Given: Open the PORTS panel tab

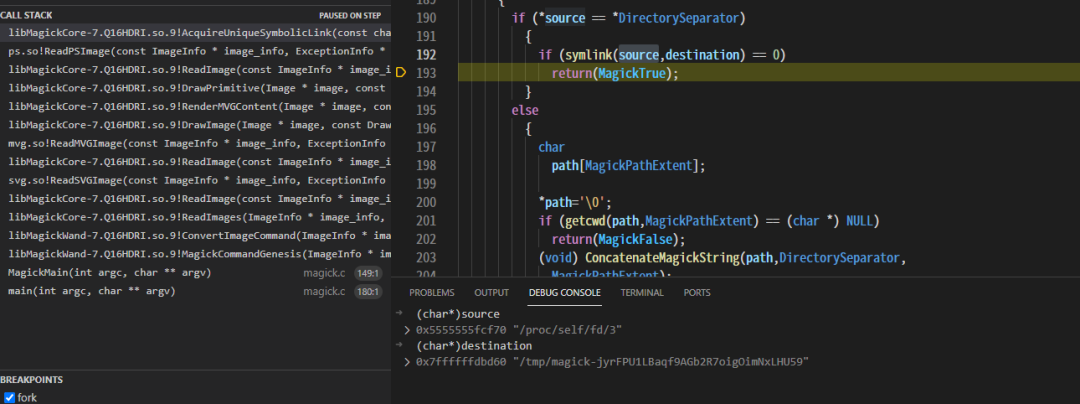Looking at the screenshot, I should [697, 293].
